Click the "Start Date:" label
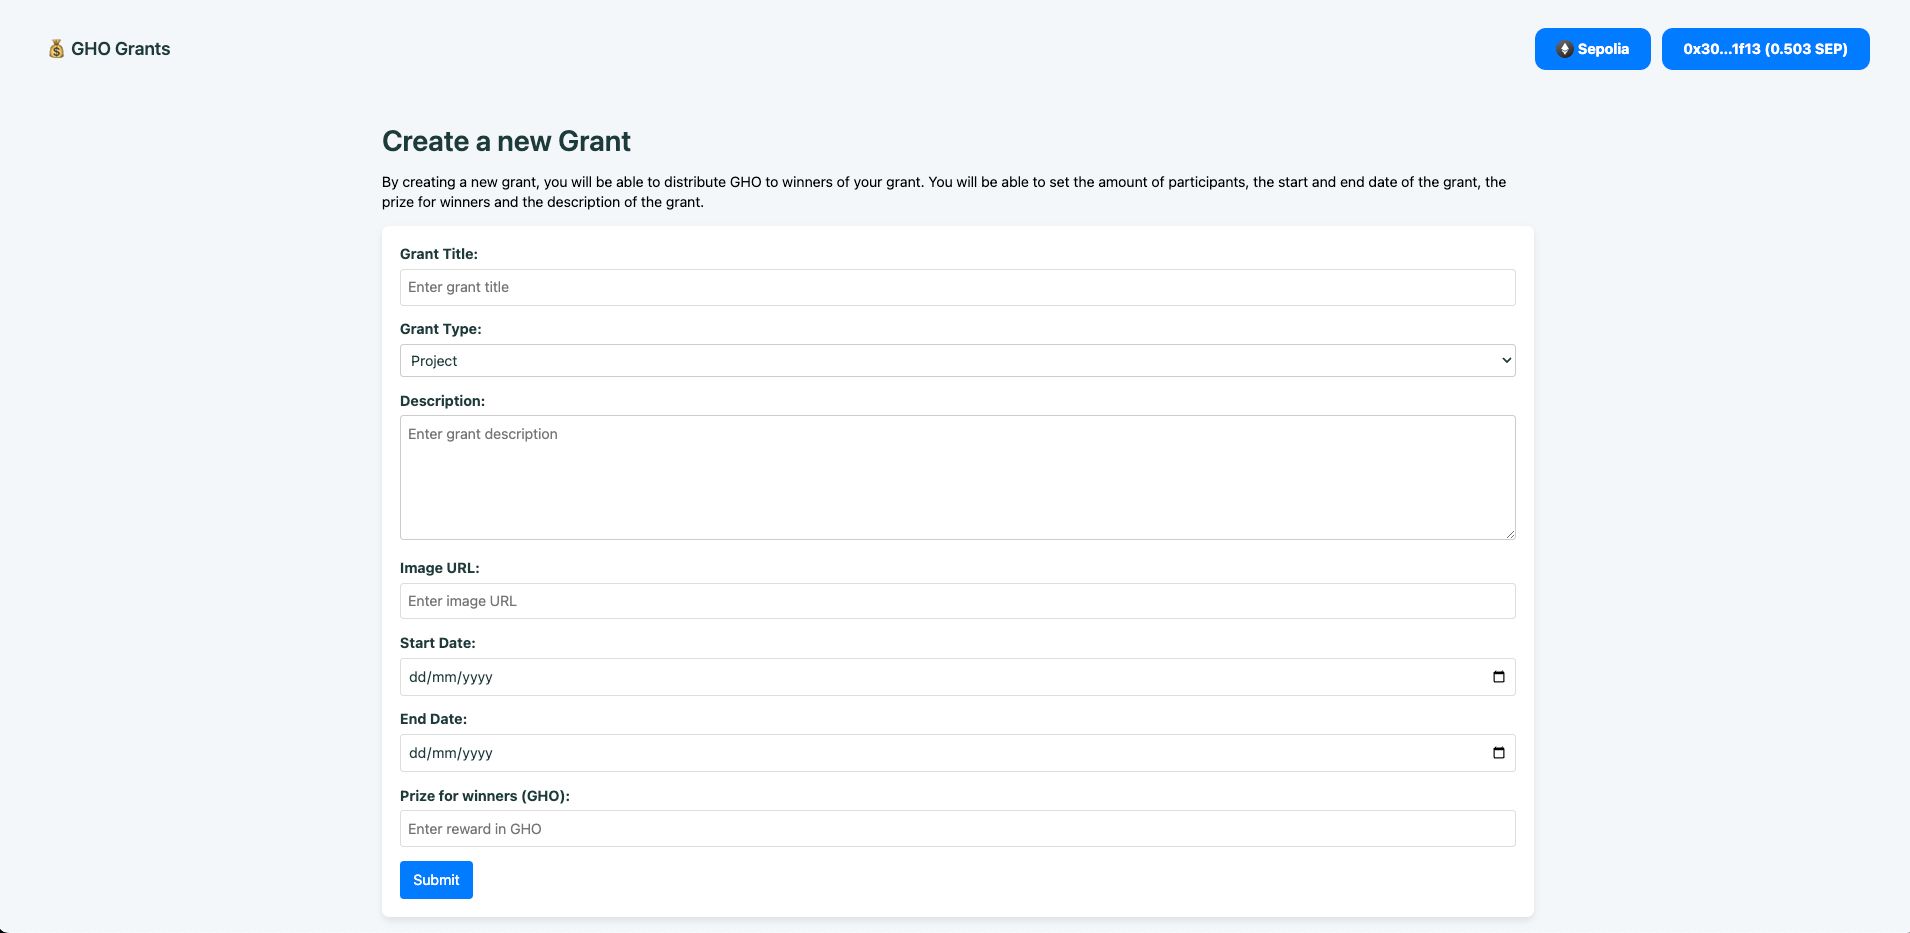 coord(437,643)
